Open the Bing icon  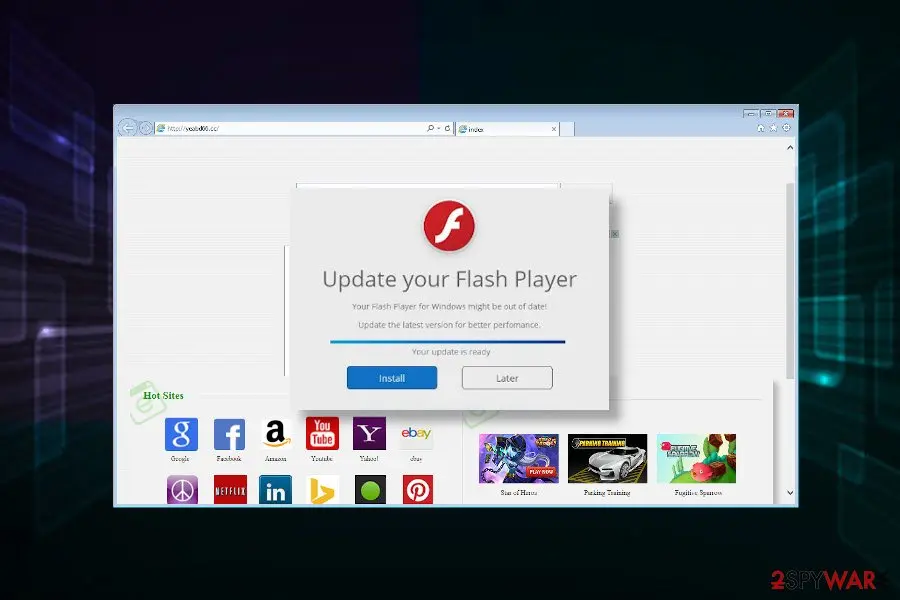(x=322, y=490)
